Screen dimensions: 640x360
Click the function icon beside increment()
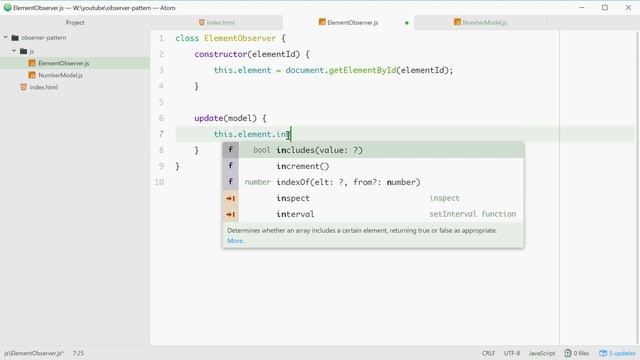pos(231,166)
